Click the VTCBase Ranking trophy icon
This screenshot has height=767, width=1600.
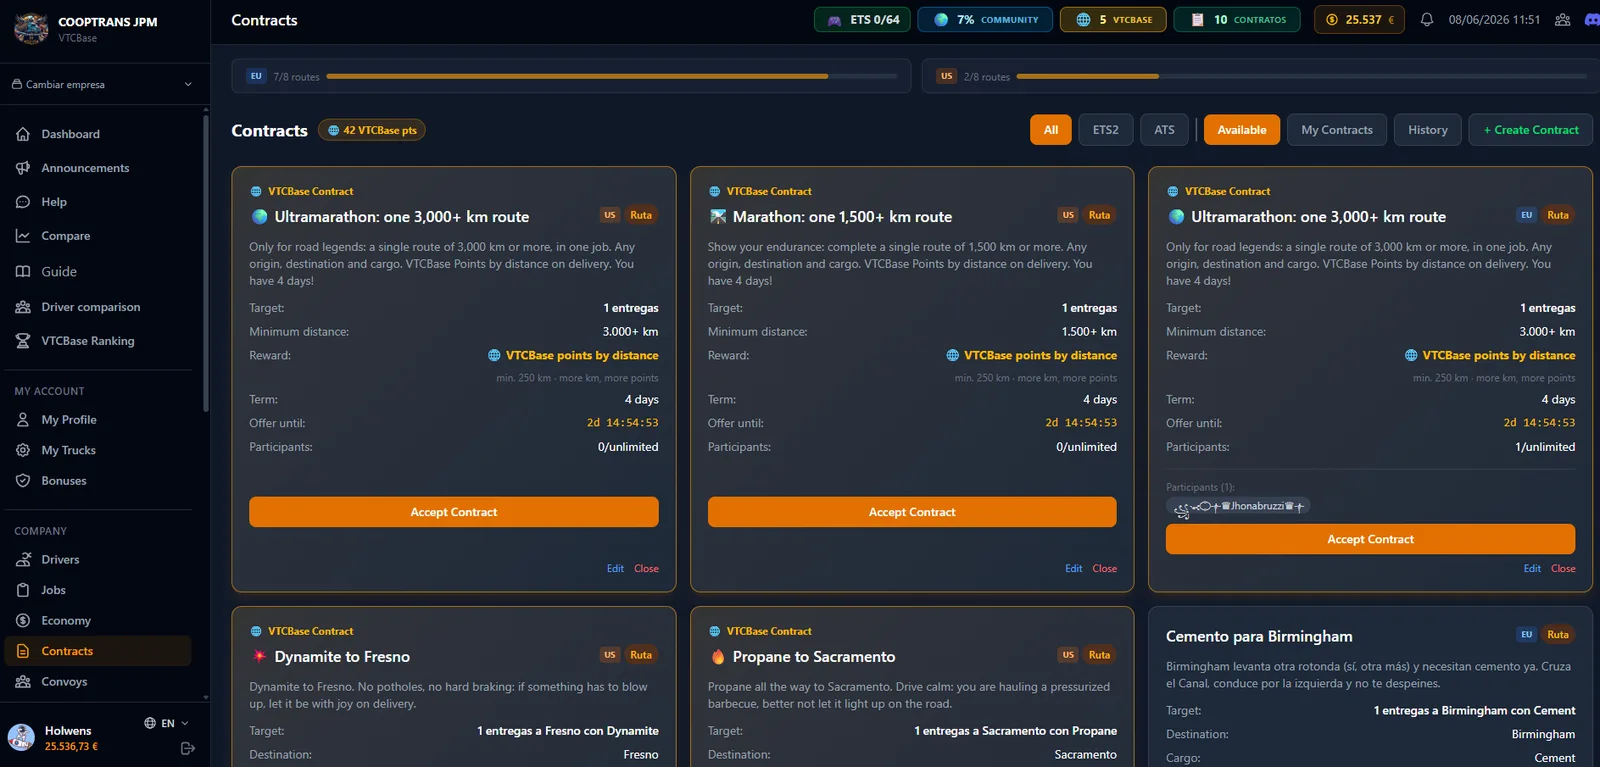23,341
